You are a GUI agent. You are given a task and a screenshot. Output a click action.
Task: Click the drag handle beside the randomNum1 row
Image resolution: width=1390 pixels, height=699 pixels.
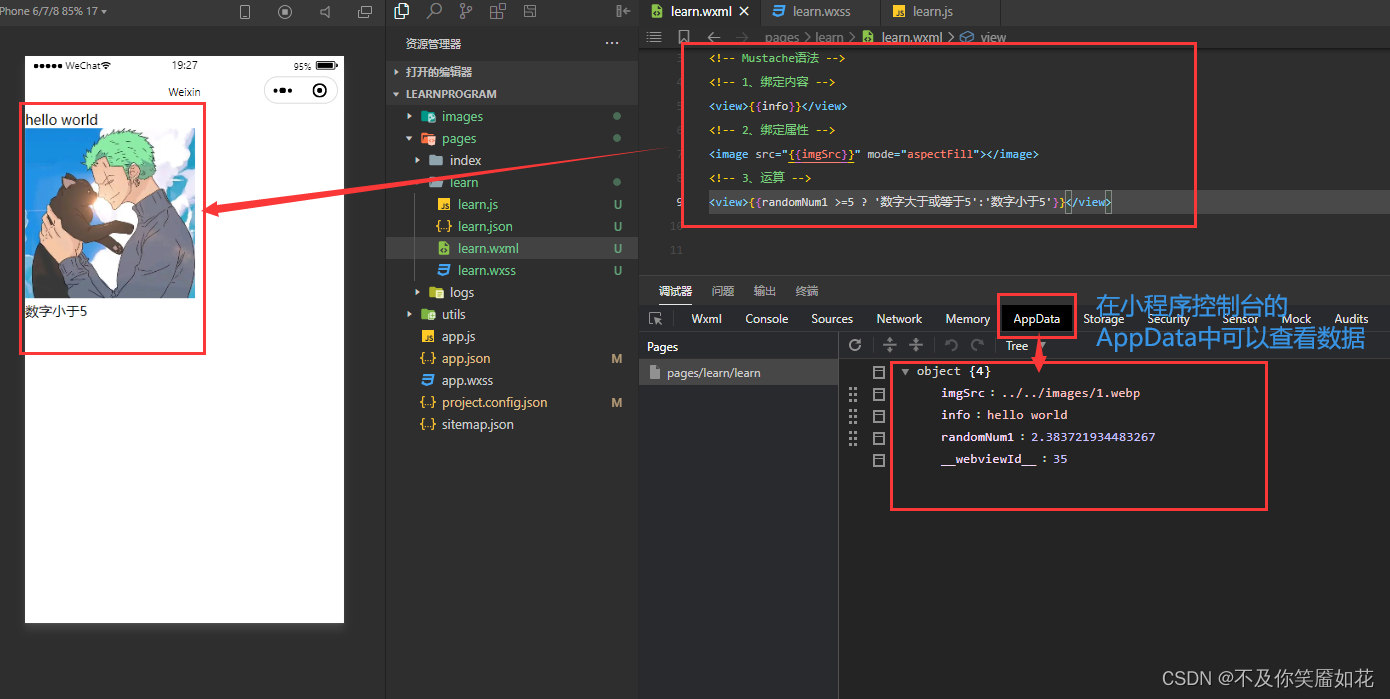[x=853, y=438]
